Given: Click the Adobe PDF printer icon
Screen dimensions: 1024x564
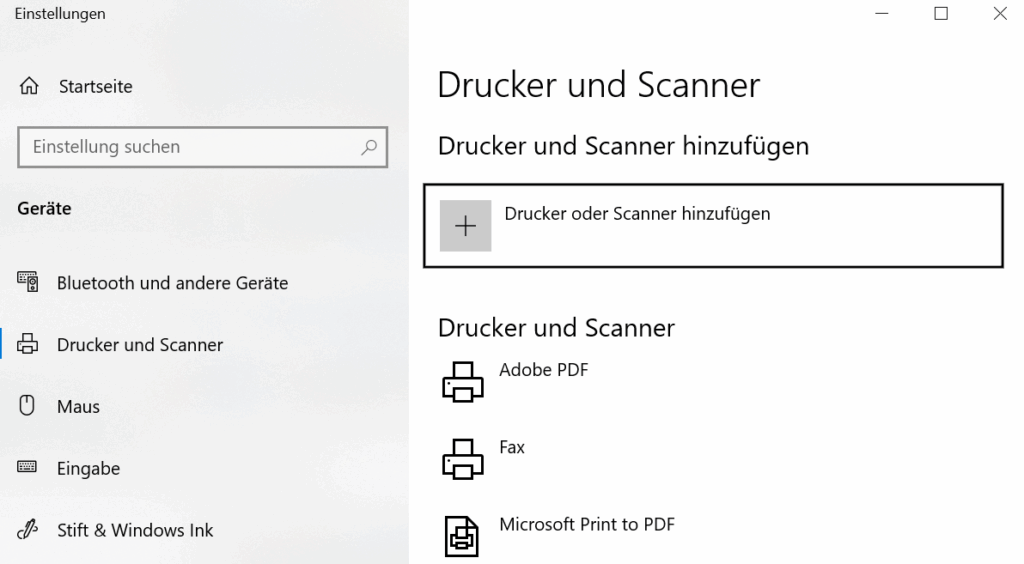Looking at the screenshot, I should coord(462,382).
